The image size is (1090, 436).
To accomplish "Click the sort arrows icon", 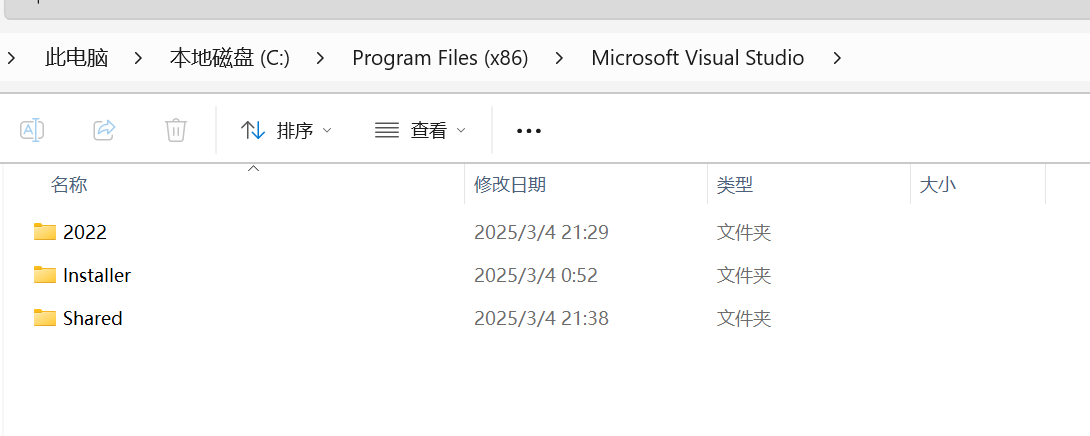I will point(254,130).
